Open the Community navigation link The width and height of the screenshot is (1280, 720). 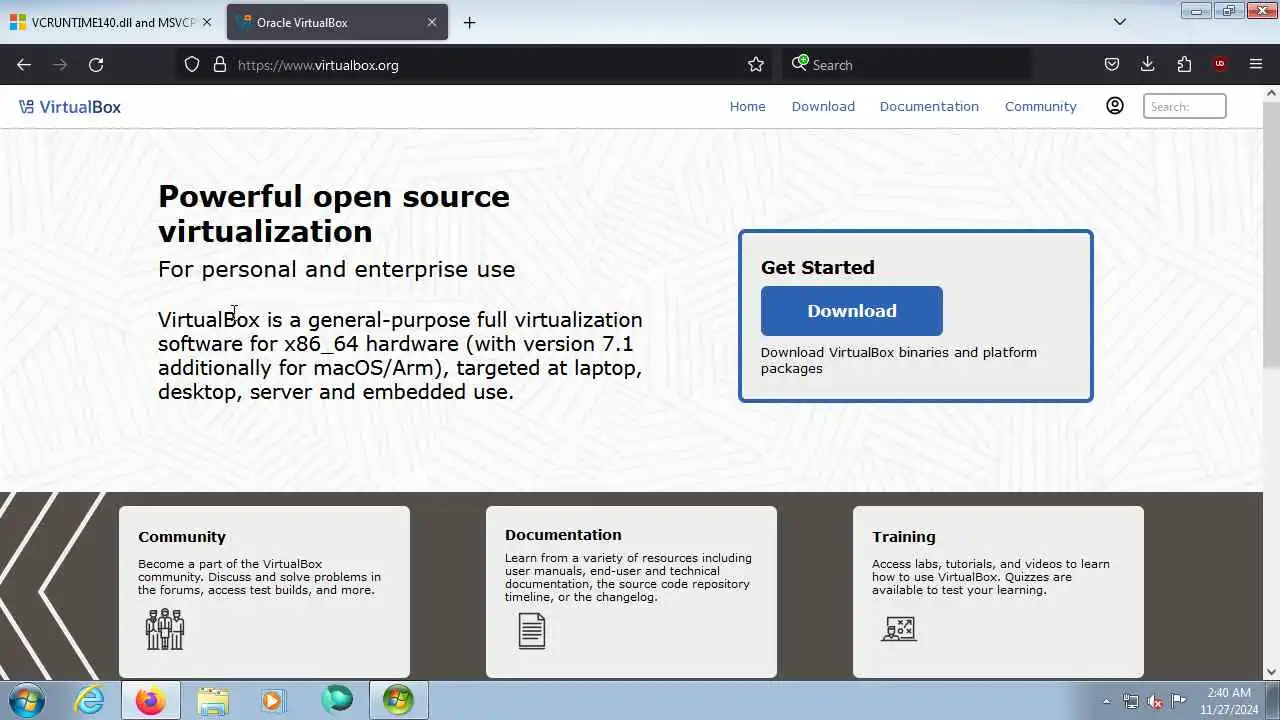[1040, 106]
